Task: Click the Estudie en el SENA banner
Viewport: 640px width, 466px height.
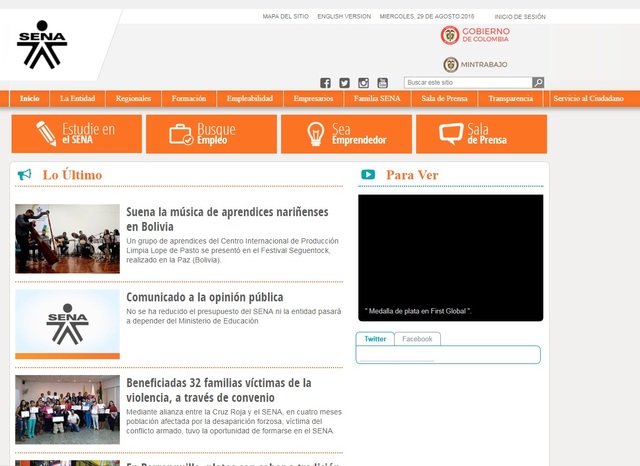Action: pos(77,134)
